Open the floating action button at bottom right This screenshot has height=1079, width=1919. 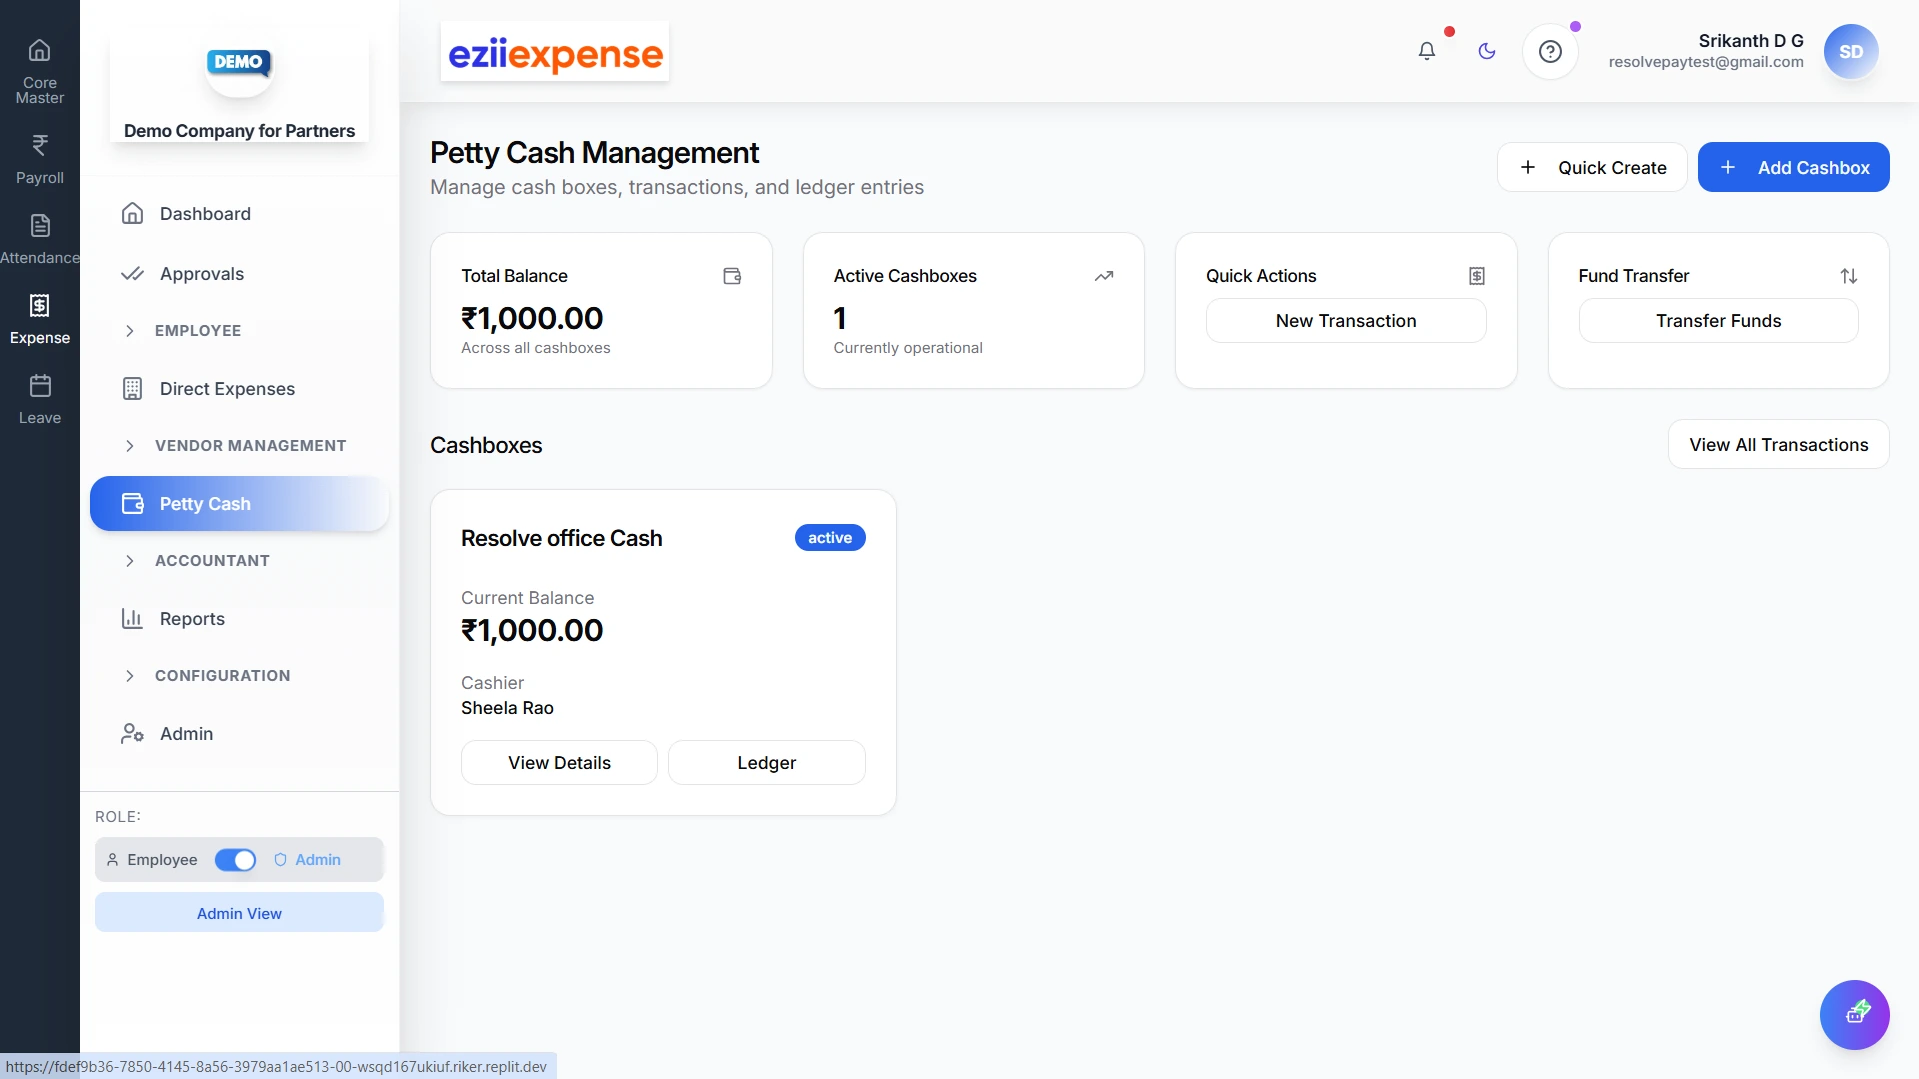point(1855,1014)
